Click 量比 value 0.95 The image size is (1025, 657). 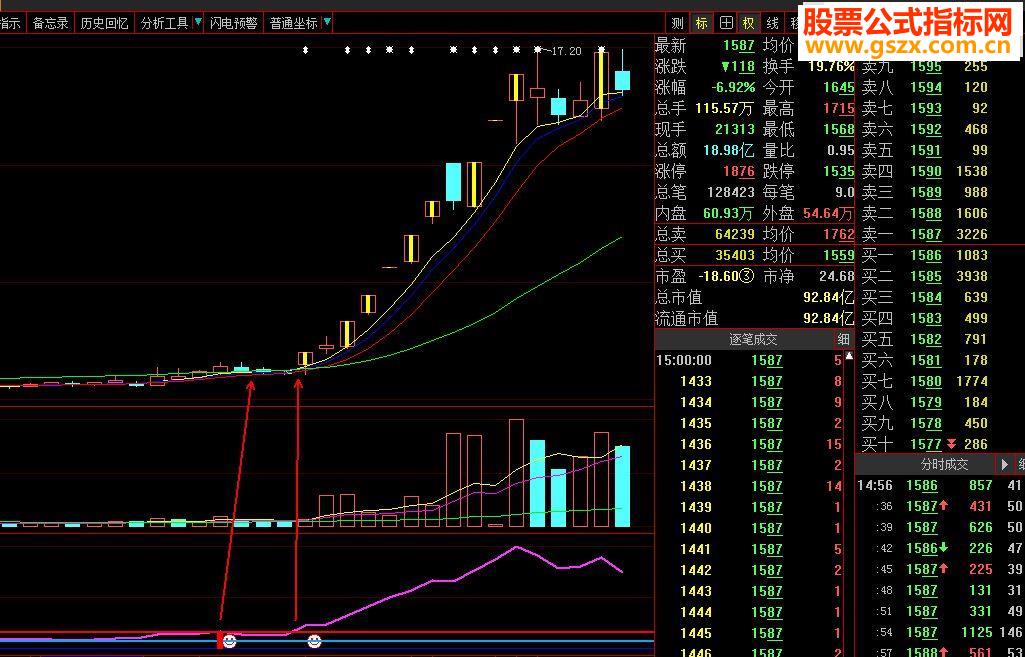[x=841, y=150]
